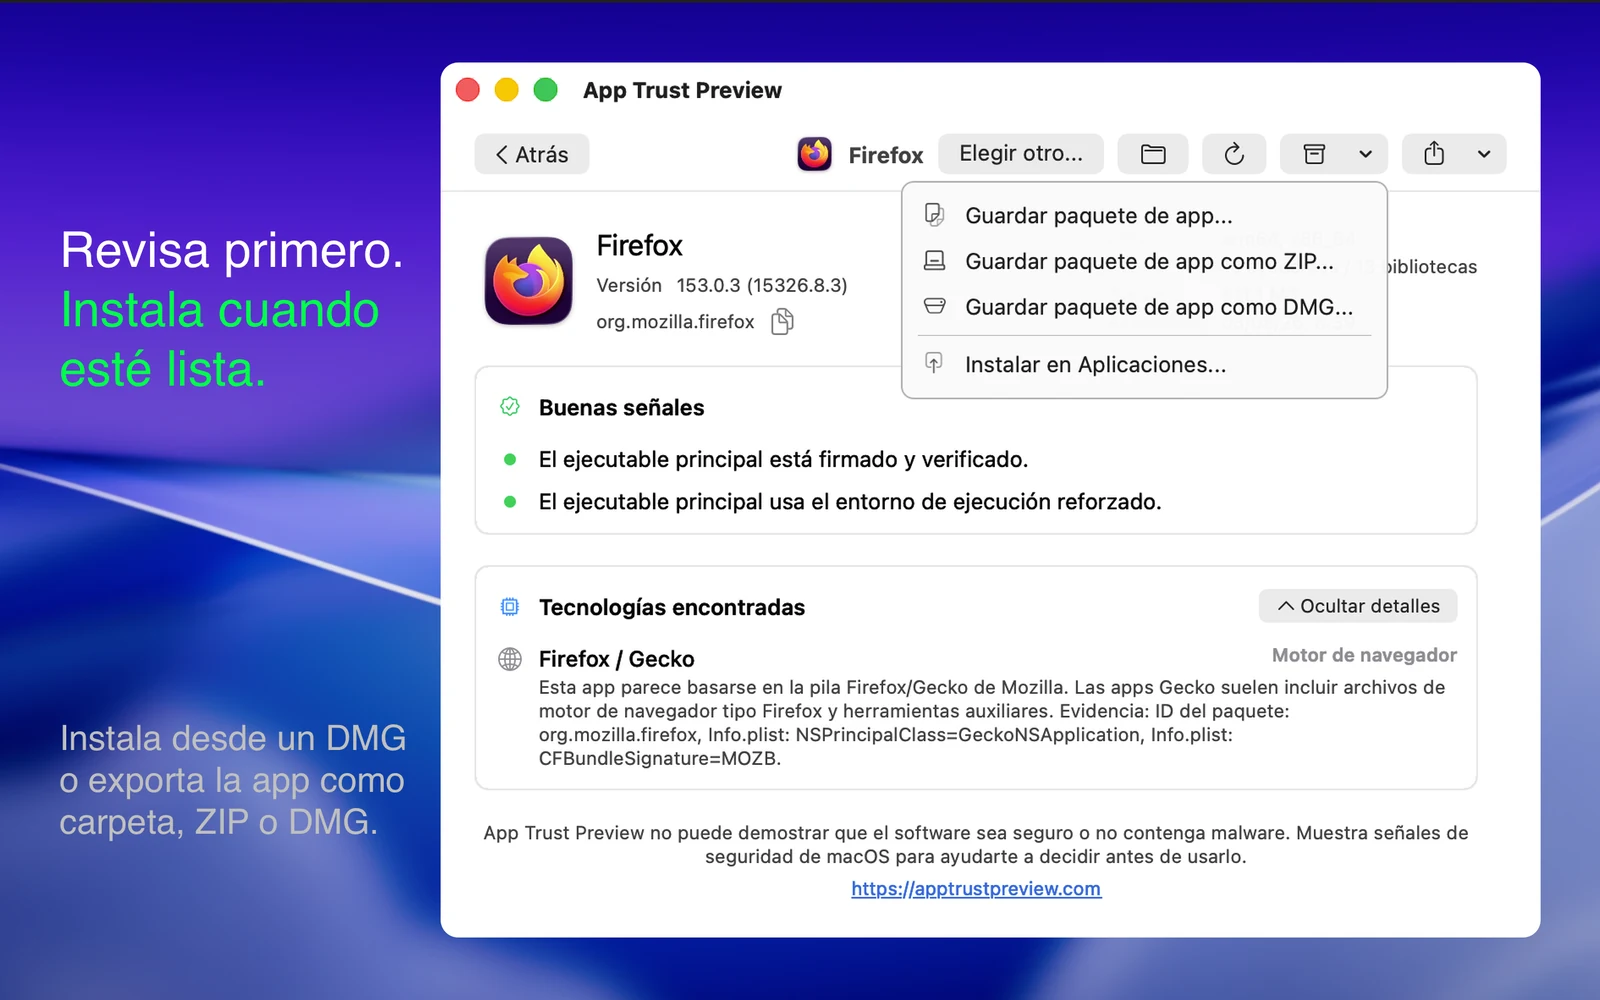The height and width of the screenshot is (1000, 1600).
Task: Click the Tecnologías encontradas heading
Action: [672, 607]
